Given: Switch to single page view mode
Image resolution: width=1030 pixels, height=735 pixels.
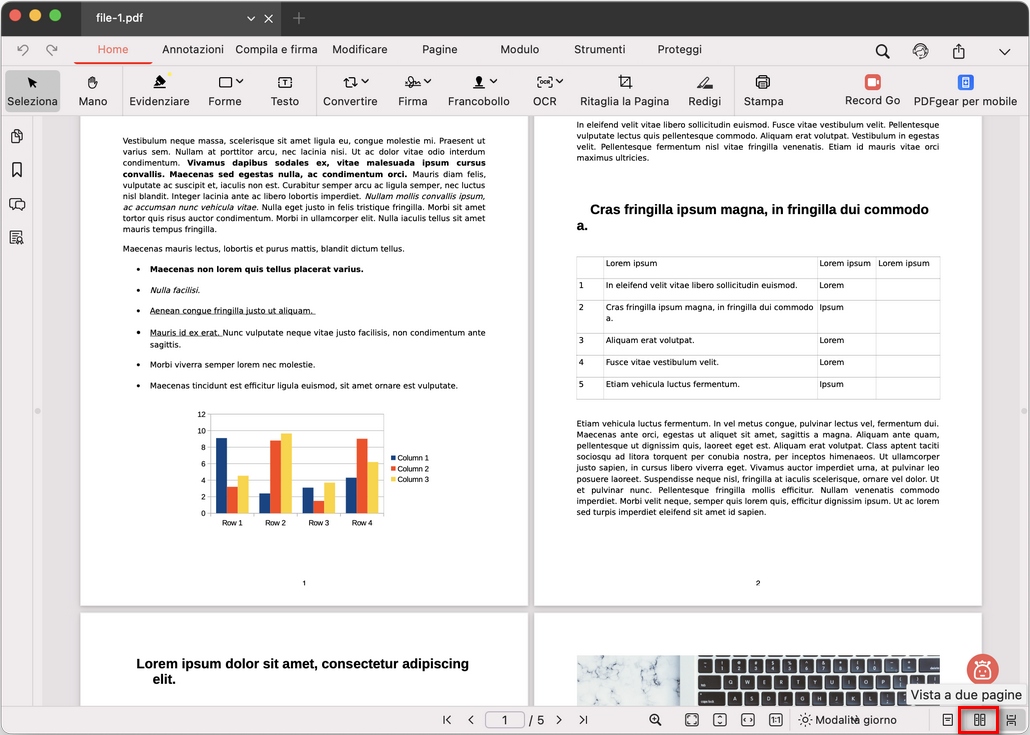Looking at the screenshot, I should coord(946,719).
